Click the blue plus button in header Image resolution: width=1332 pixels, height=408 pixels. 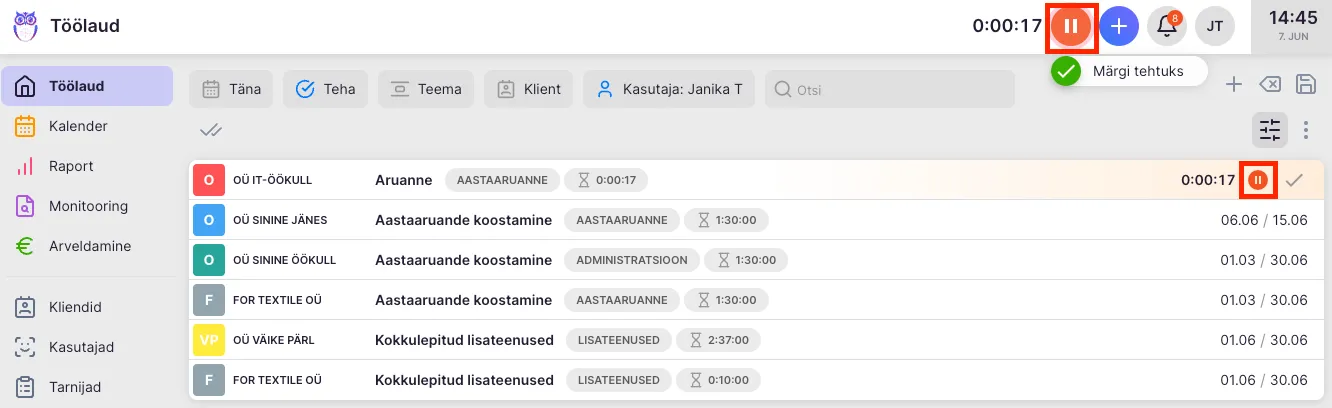[x=1119, y=26]
